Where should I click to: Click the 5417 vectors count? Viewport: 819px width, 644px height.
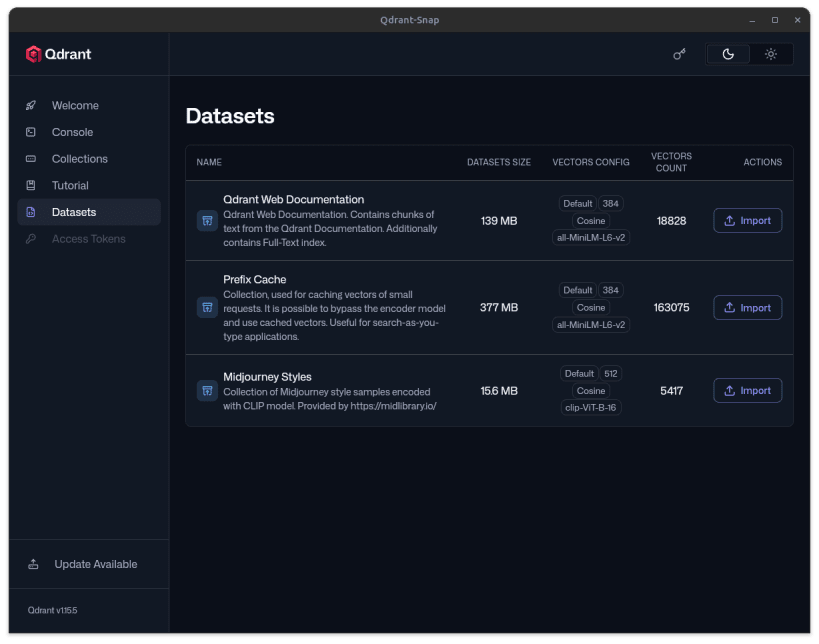click(671, 391)
